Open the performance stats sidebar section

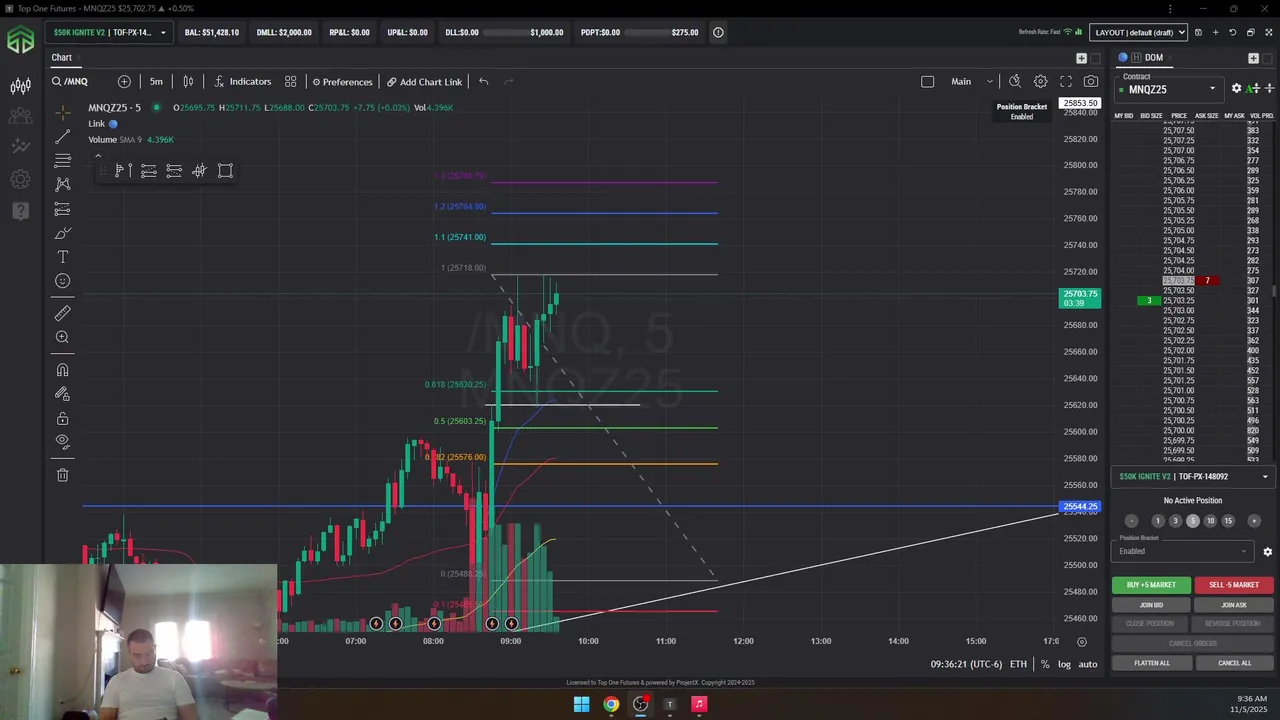pos(20,146)
